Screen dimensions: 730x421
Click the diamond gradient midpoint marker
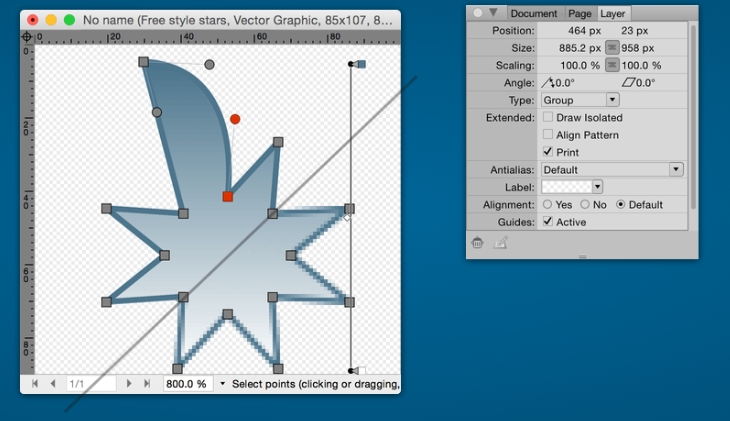click(347, 217)
